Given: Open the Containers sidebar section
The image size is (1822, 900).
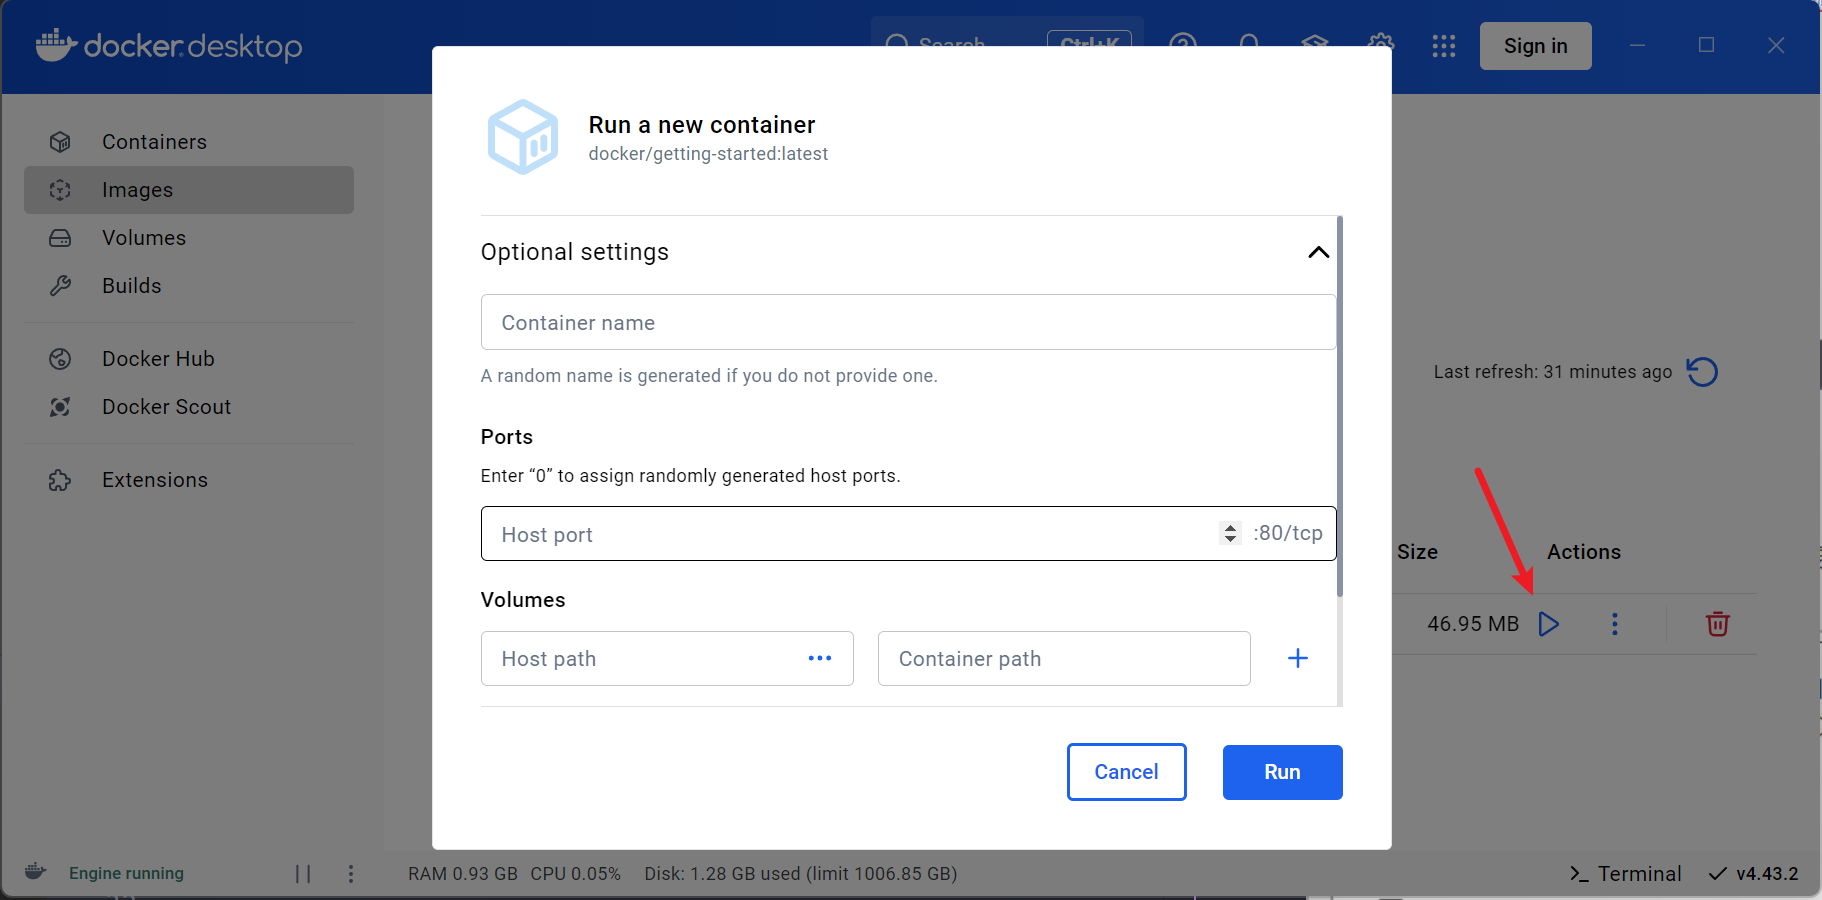Looking at the screenshot, I should [x=154, y=142].
